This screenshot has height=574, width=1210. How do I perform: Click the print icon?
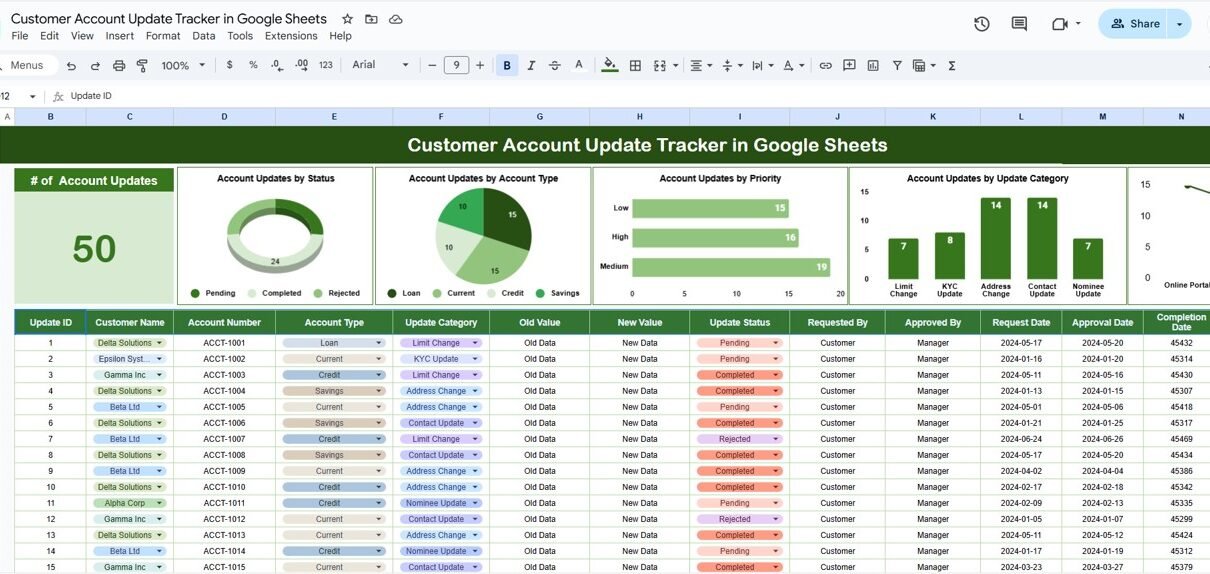point(119,65)
